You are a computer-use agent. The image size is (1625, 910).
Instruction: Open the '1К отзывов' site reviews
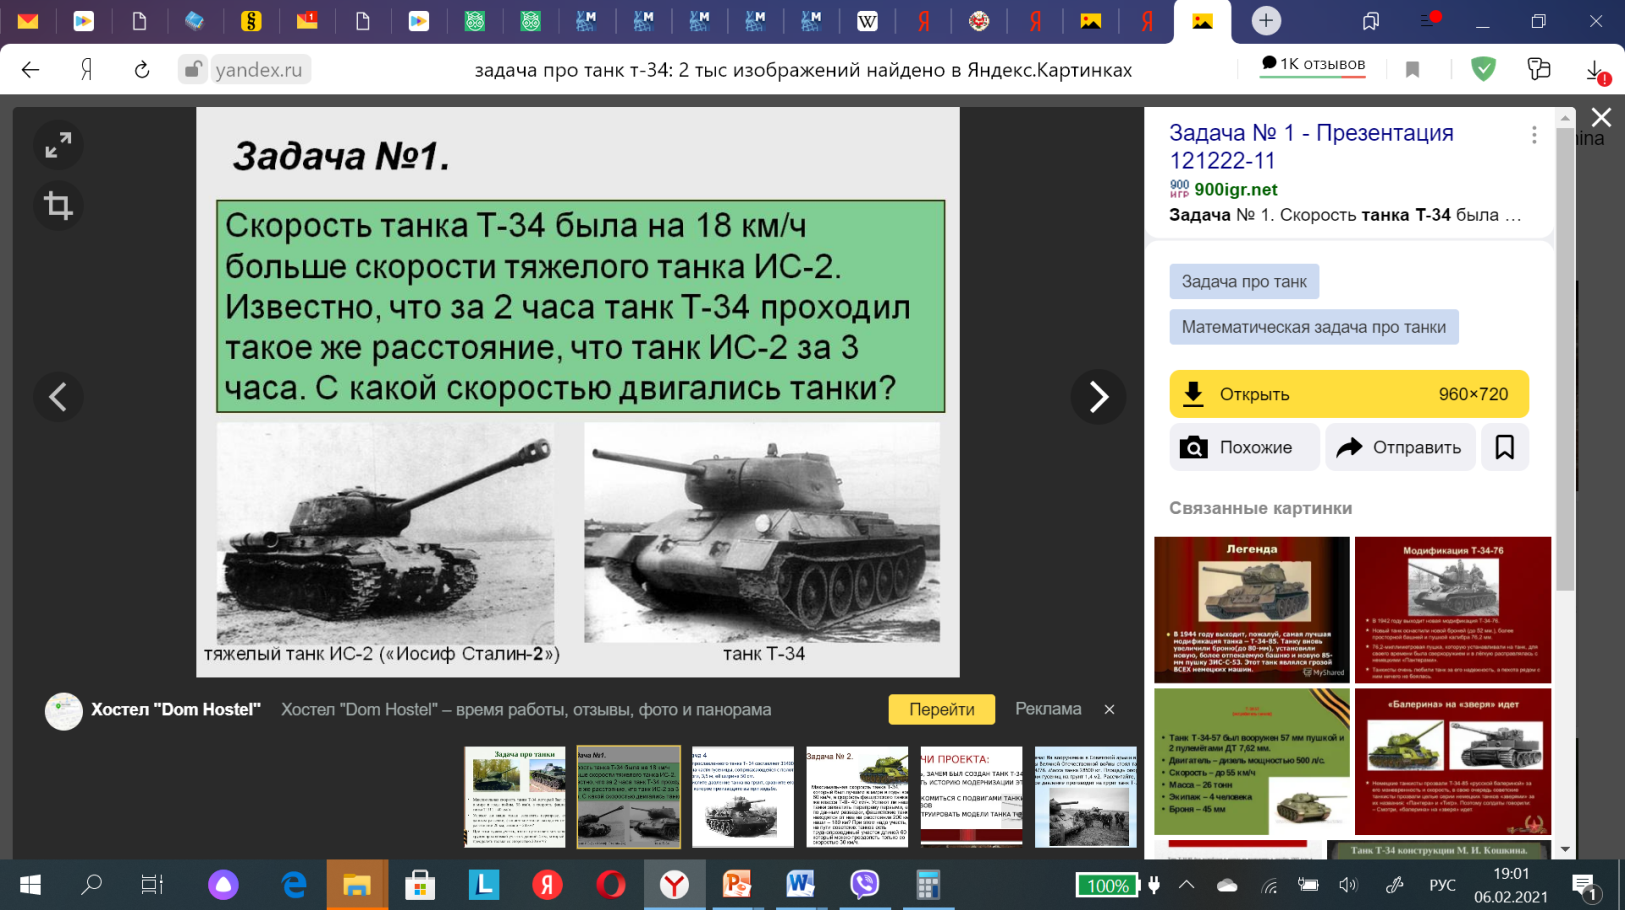click(x=1313, y=64)
